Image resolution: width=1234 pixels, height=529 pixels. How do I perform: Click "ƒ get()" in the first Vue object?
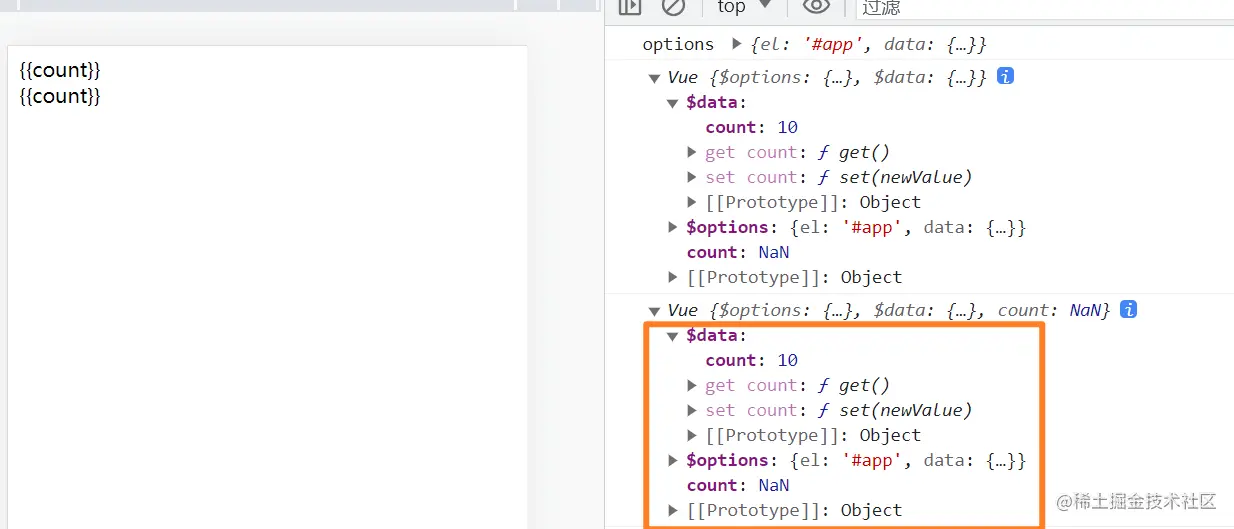tap(853, 152)
